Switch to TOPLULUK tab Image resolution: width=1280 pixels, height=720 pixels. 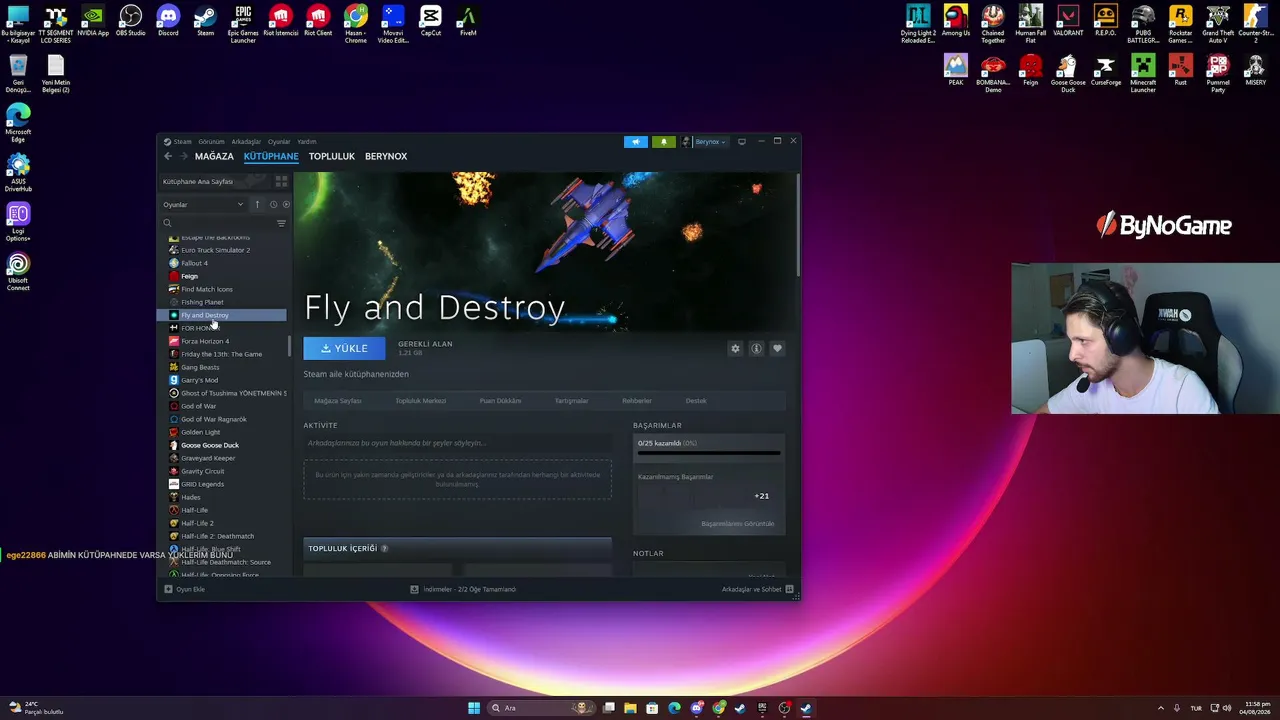pos(332,157)
